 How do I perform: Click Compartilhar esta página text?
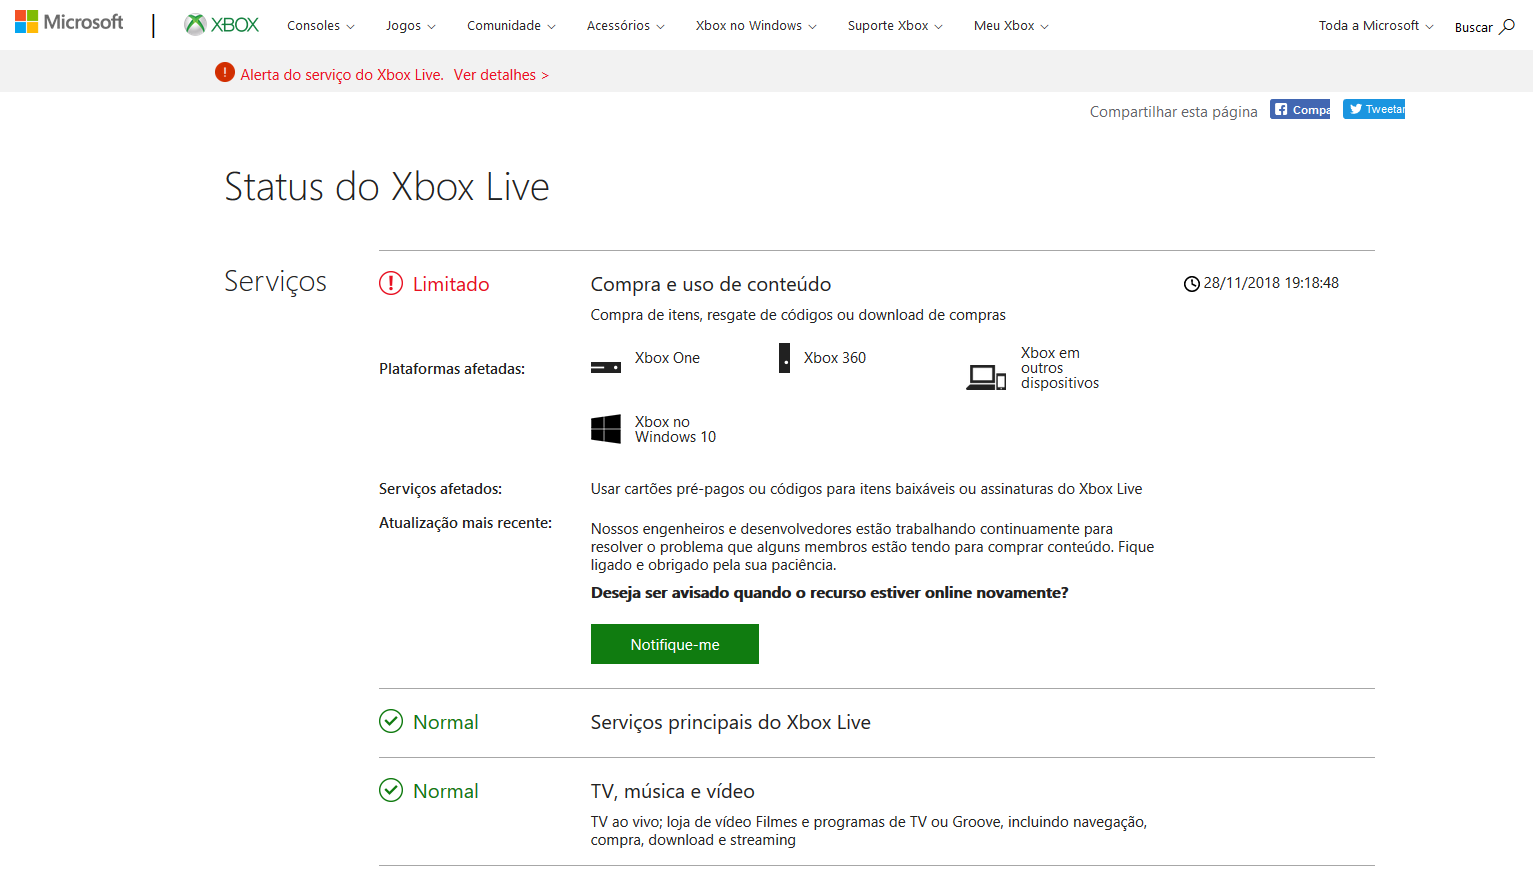coord(1174,112)
